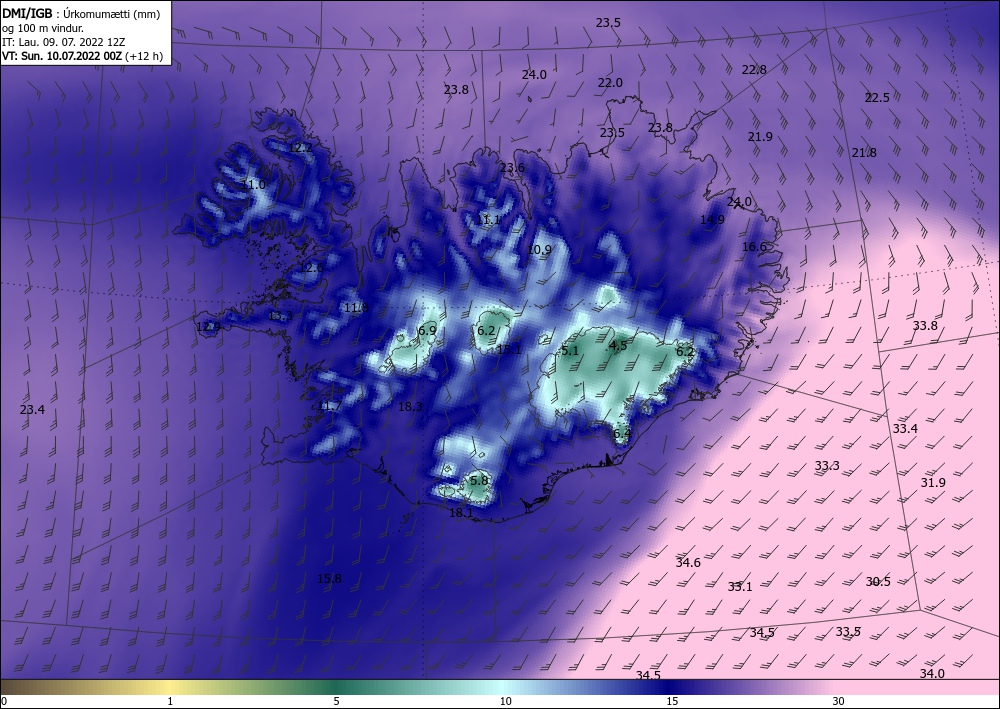Click the 34.6 value on the map
Screen dimensions: 1000x709
tap(688, 562)
